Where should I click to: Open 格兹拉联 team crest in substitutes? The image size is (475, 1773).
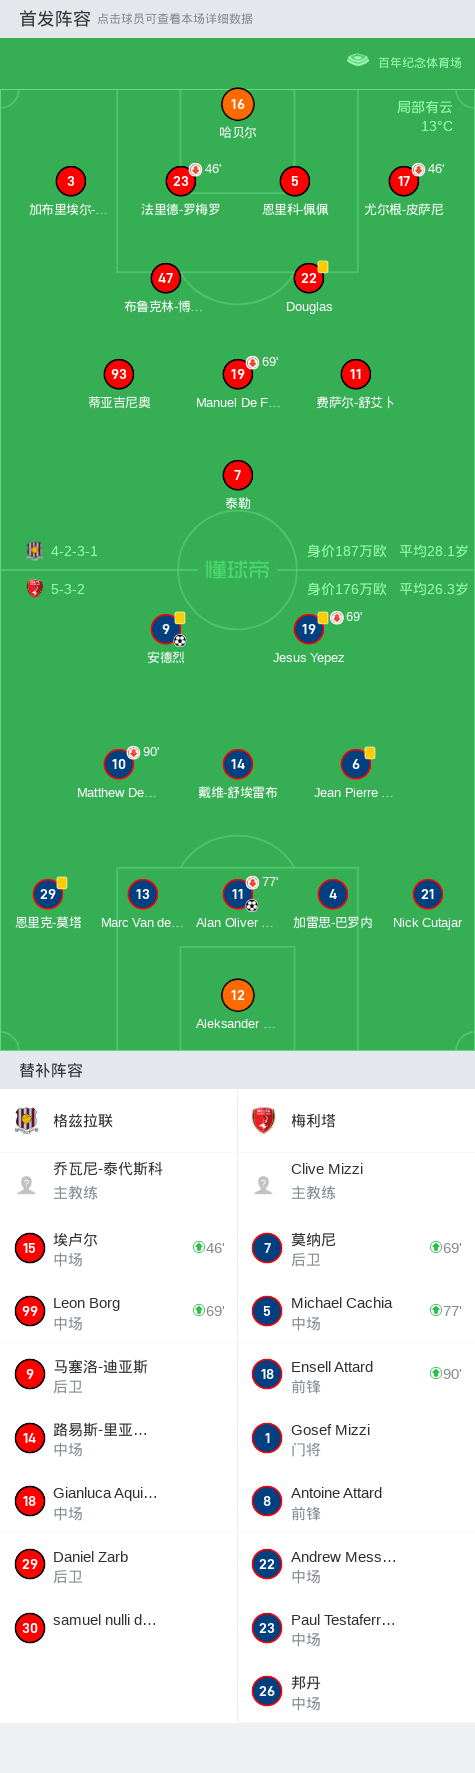(27, 1120)
